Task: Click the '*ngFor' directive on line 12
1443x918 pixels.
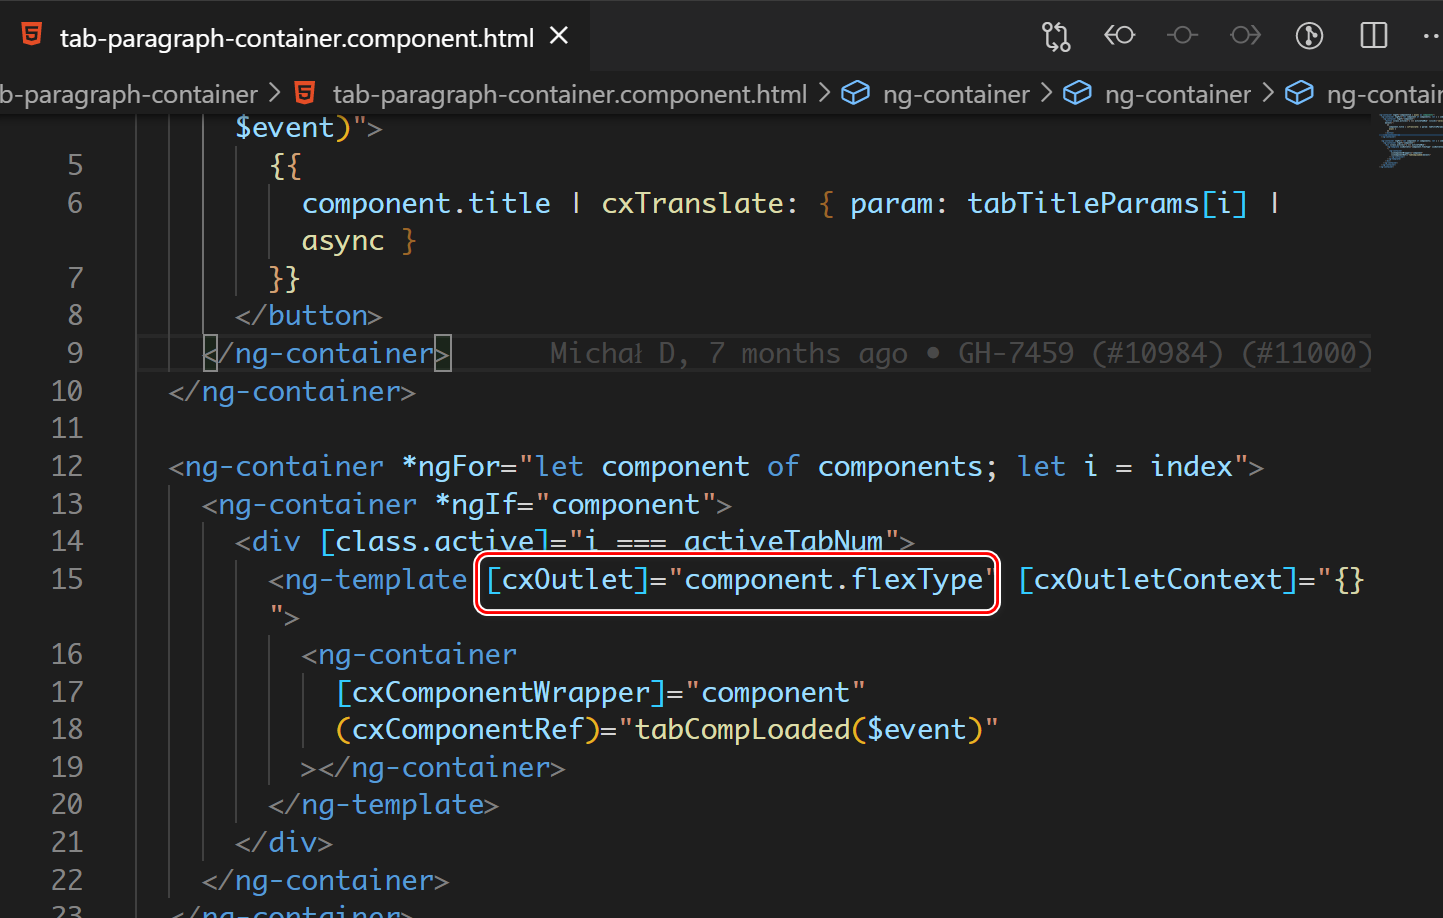Action: (451, 466)
